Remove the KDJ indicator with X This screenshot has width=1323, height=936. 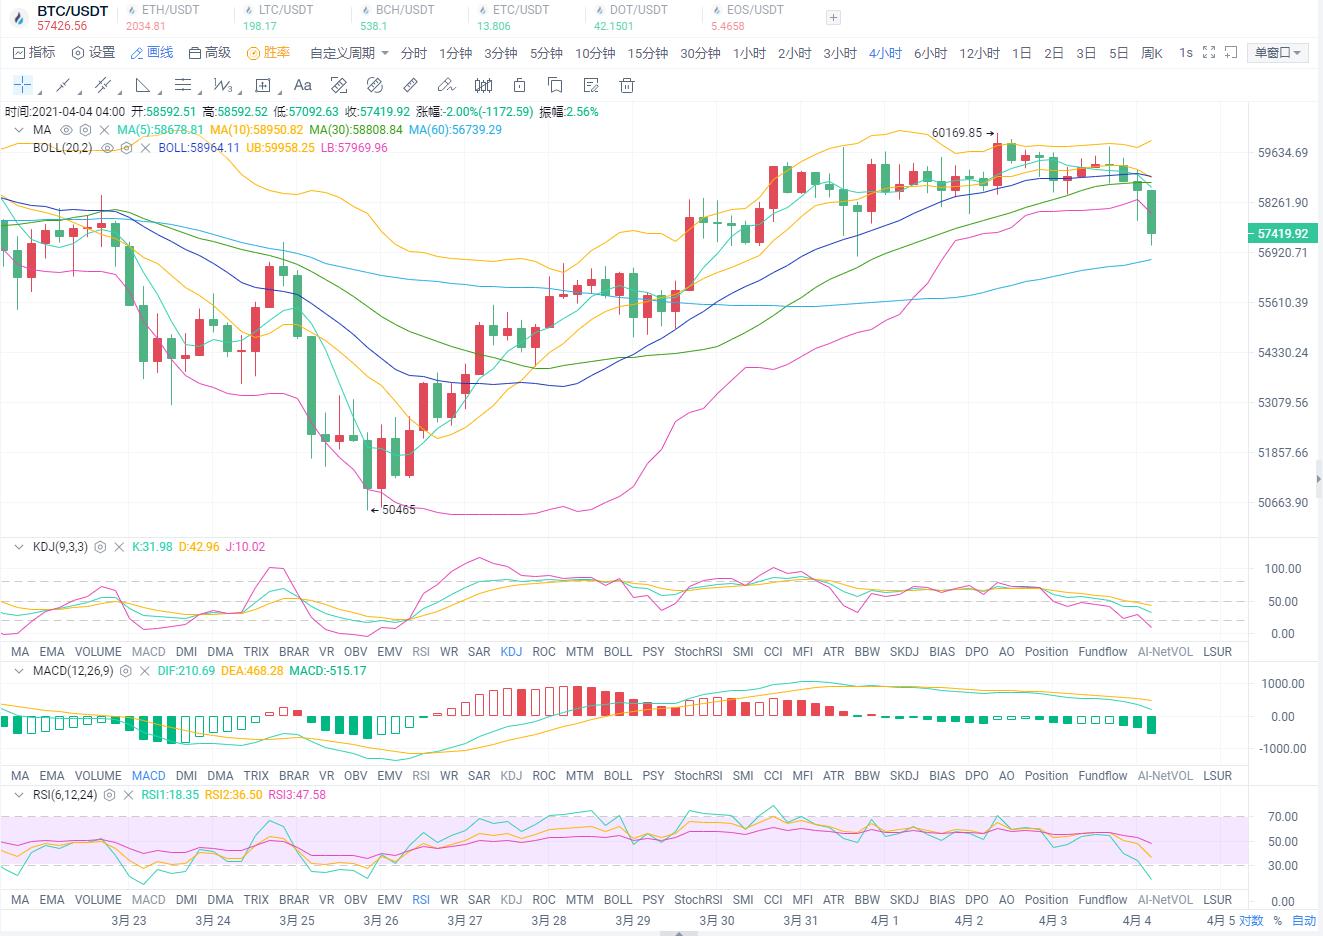click(x=119, y=547)
